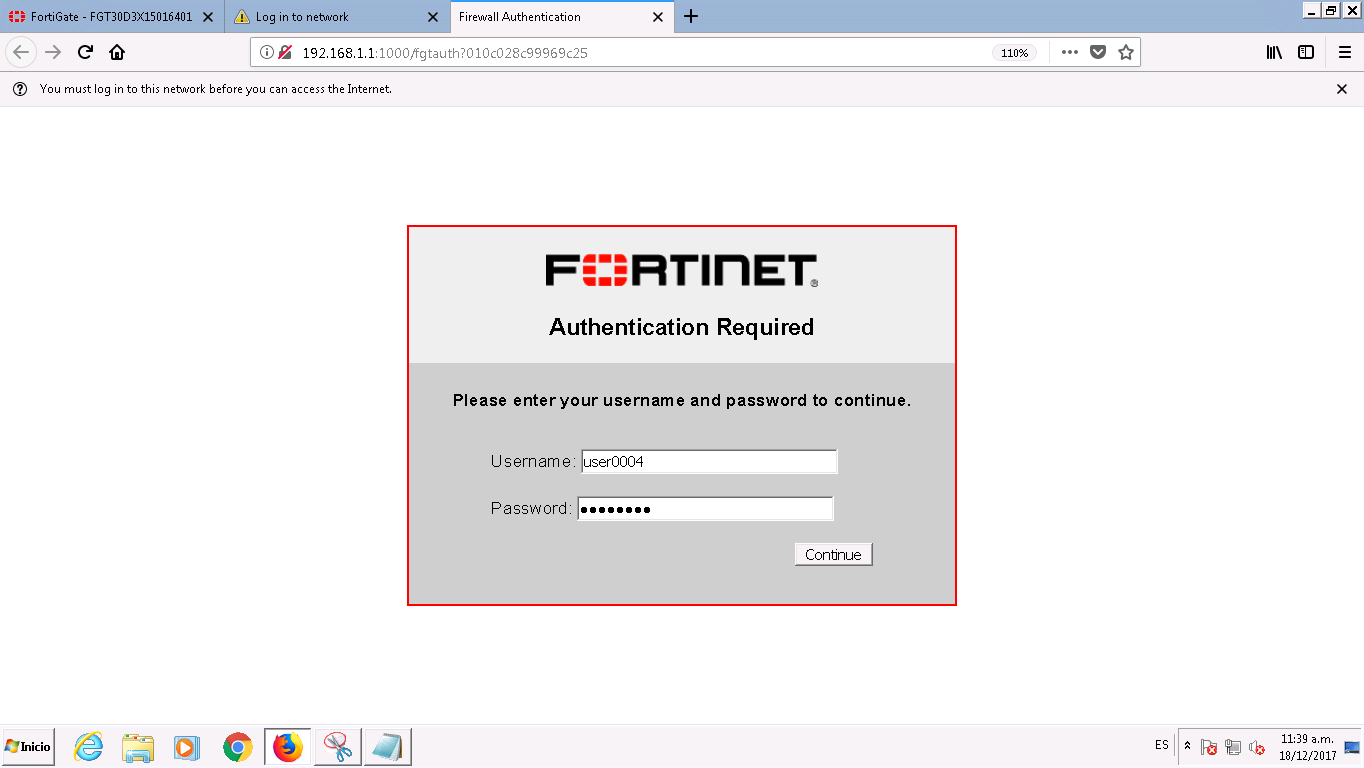This screenshot has width=1364, height=768.
Task: Dismiss the network login notification bar
Action: [x=1342, y=89]
